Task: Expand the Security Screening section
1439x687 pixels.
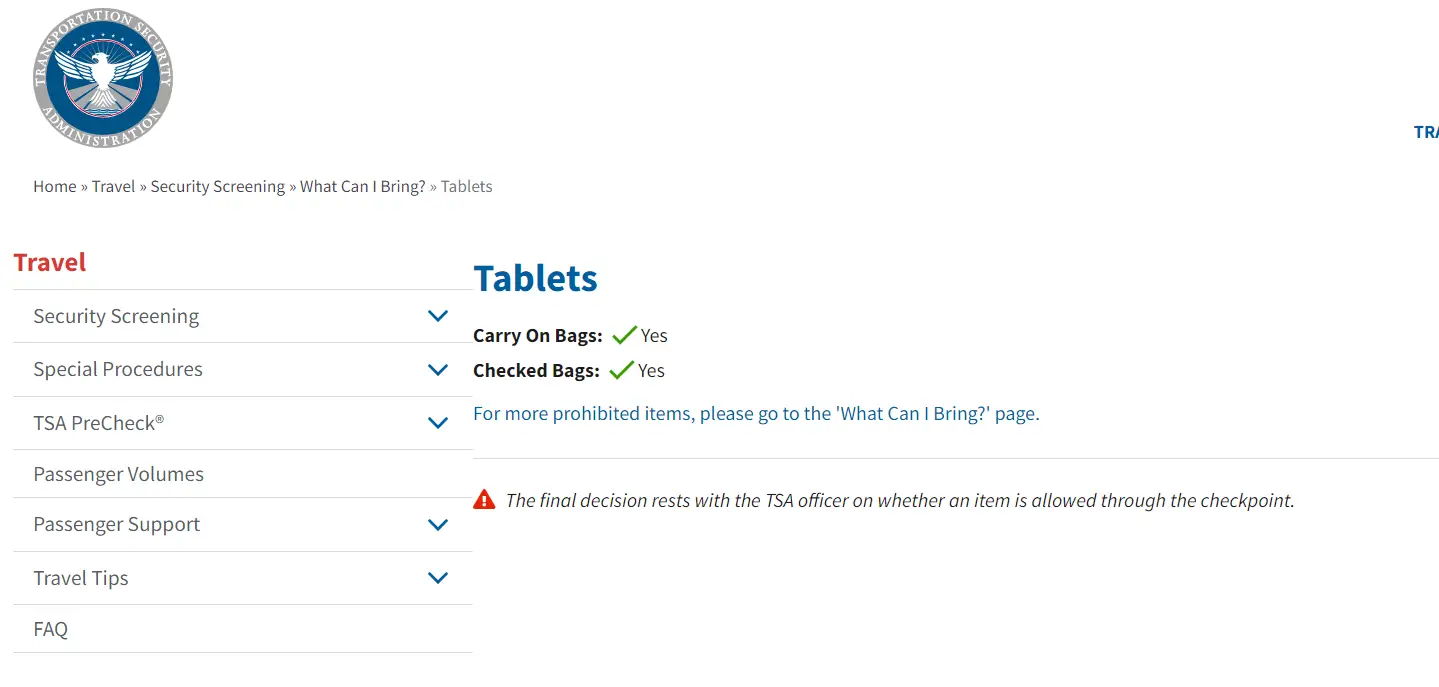Action: coord(437,315)
